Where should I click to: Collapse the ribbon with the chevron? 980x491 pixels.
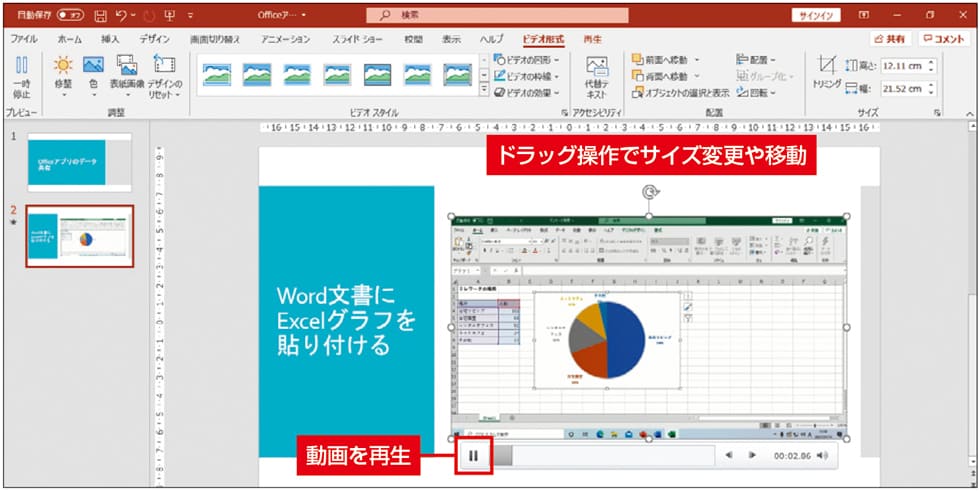(x=969, y=113)
